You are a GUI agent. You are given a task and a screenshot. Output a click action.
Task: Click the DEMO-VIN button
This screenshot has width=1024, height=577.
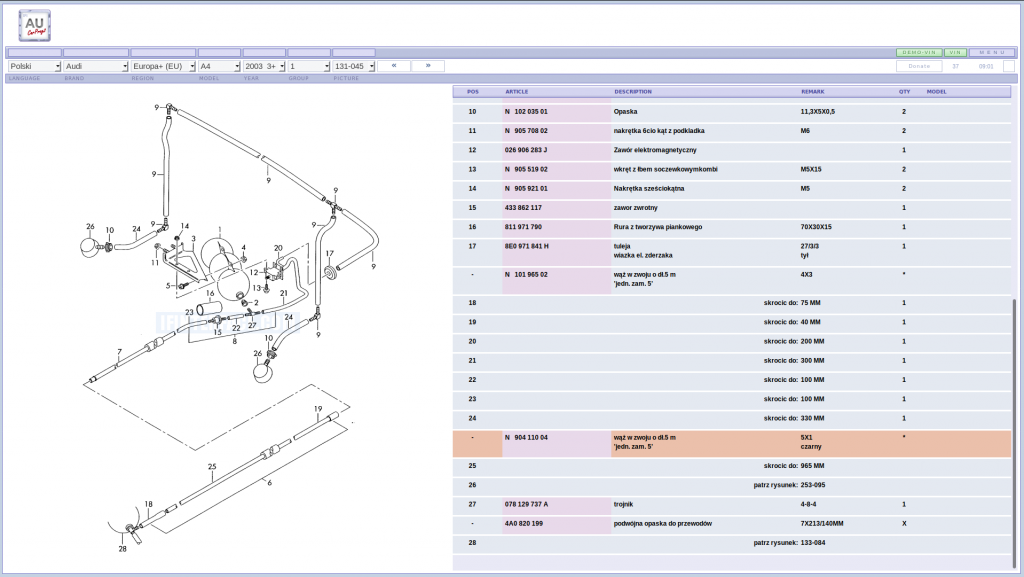click(x=919, y=52)
